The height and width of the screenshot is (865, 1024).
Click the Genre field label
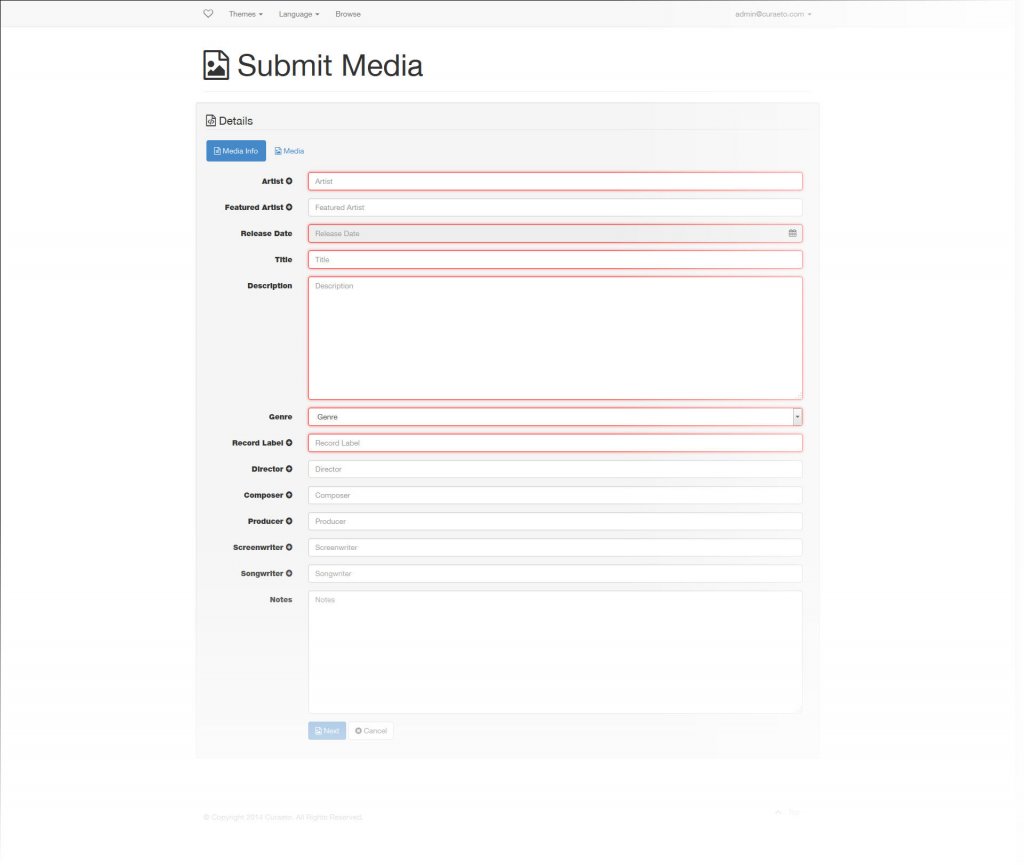point(280,417)
